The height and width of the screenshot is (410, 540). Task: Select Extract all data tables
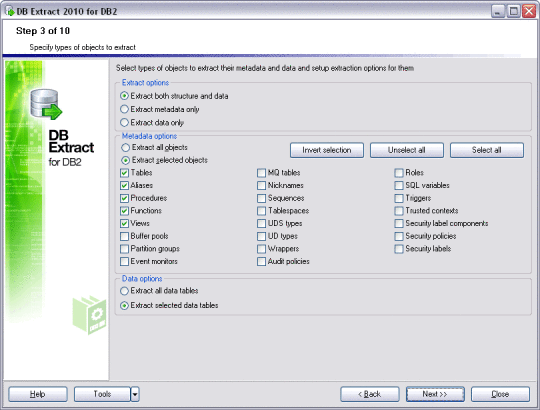click(x=124, y=291)
